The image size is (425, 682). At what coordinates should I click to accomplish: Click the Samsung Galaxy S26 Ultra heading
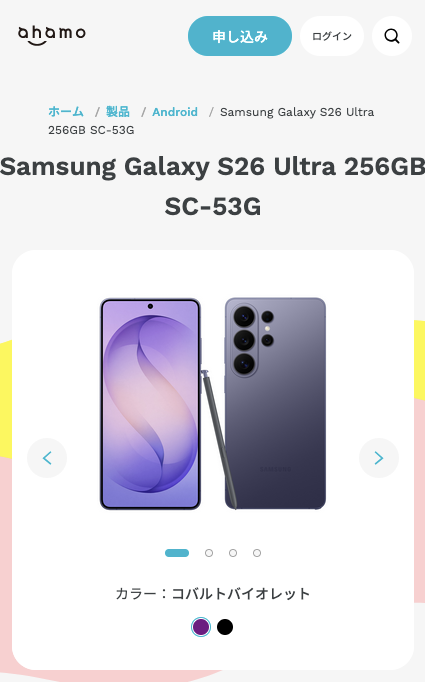[x=212, y=186]
